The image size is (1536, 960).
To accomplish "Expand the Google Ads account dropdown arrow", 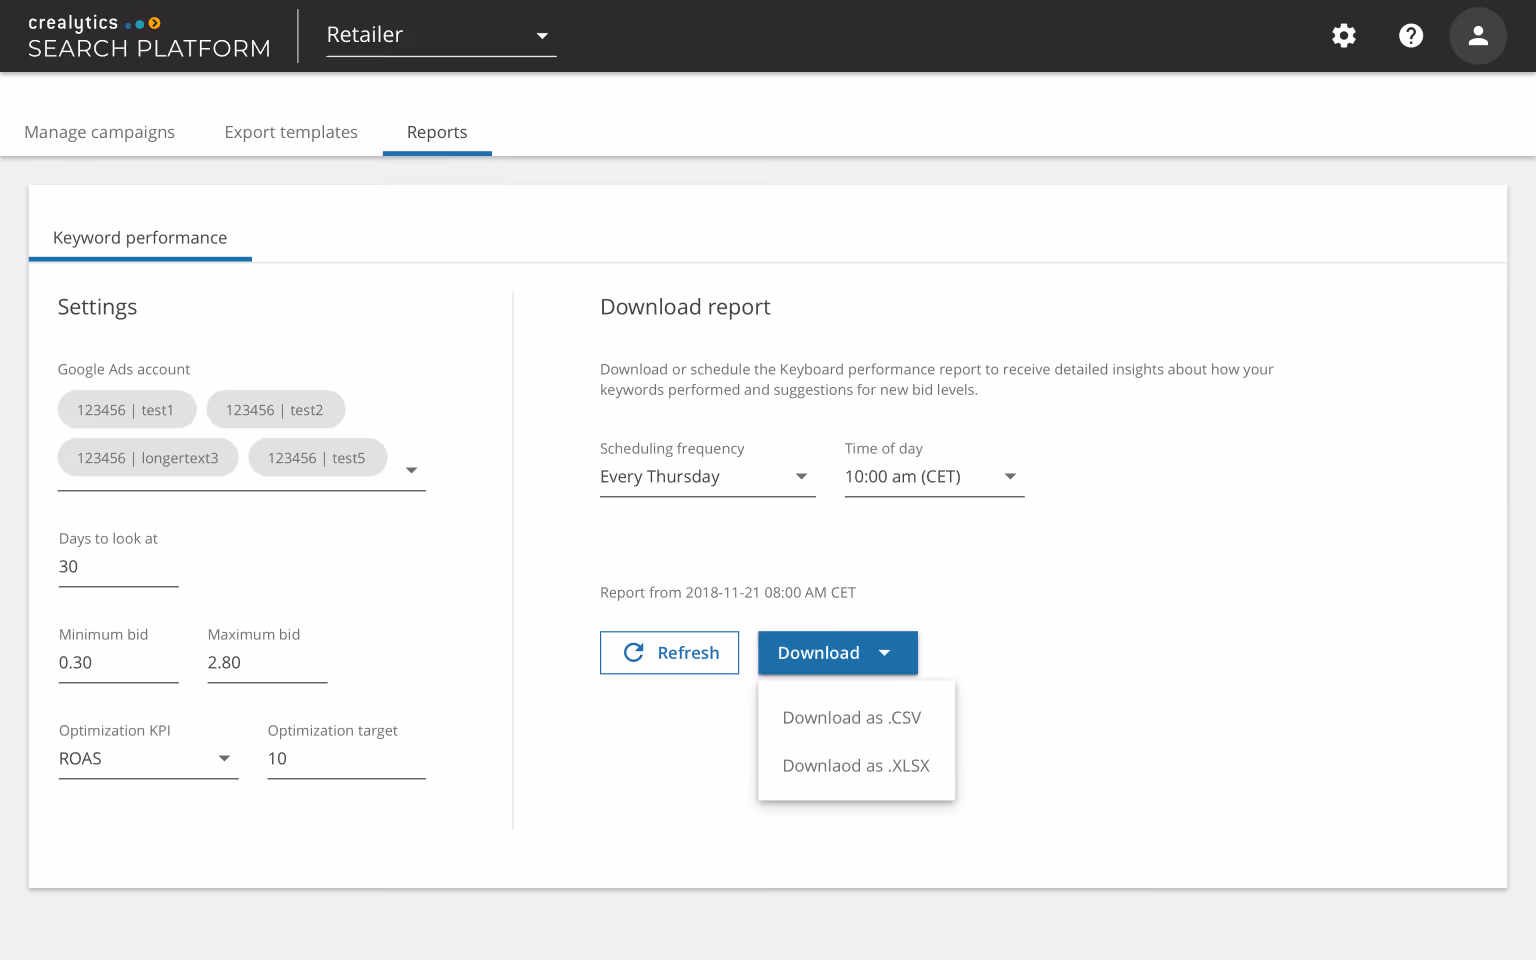I will point(411,470).
